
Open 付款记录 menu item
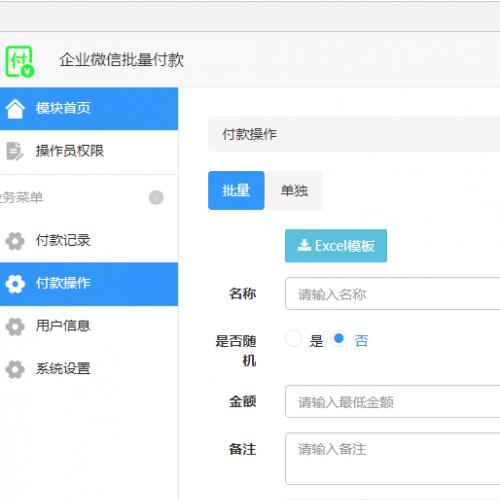(x=89, y=241)
